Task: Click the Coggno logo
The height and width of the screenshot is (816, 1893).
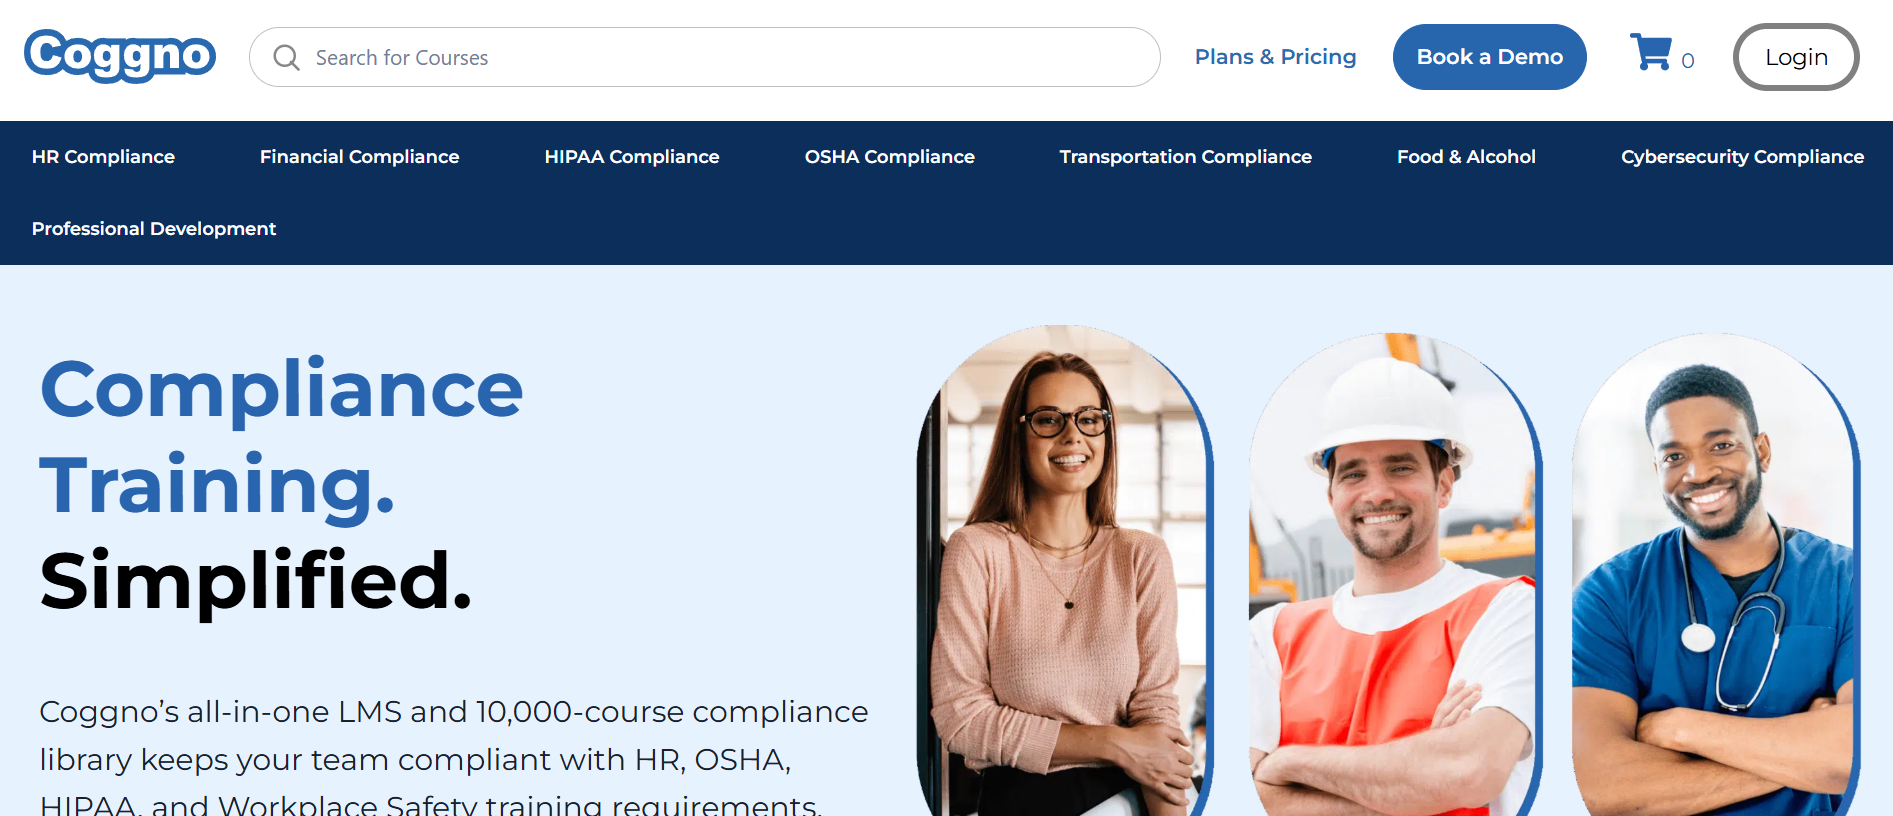Action: tap(120, 56)
